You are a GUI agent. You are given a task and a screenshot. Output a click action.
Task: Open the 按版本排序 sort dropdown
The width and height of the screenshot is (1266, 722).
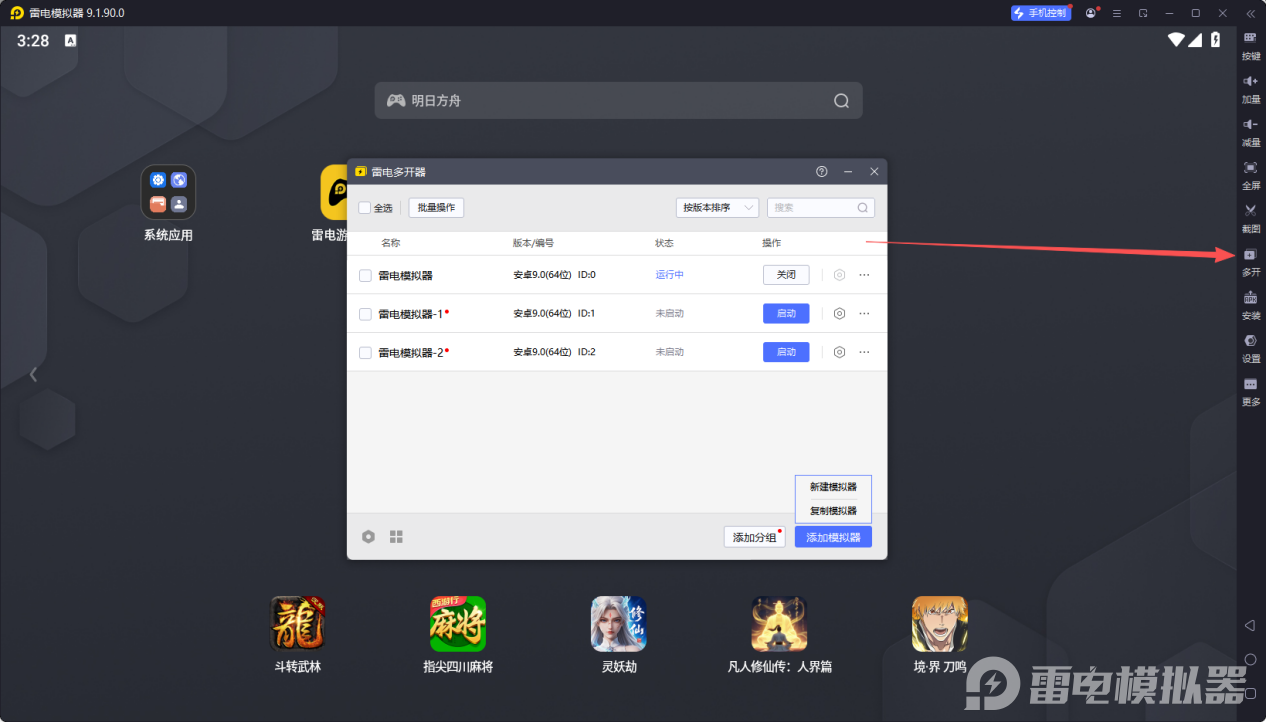pyautogui.click(x=717, y=208)
